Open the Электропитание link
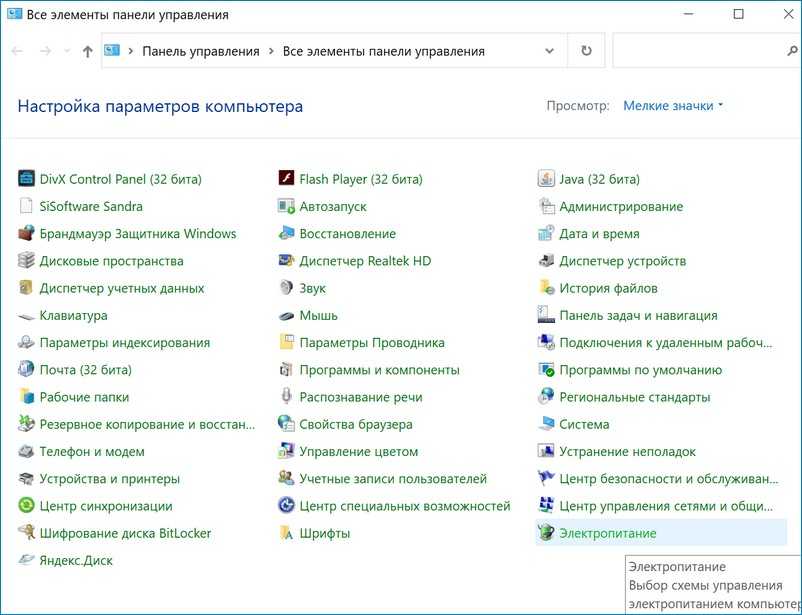 (x=607, y=533)
